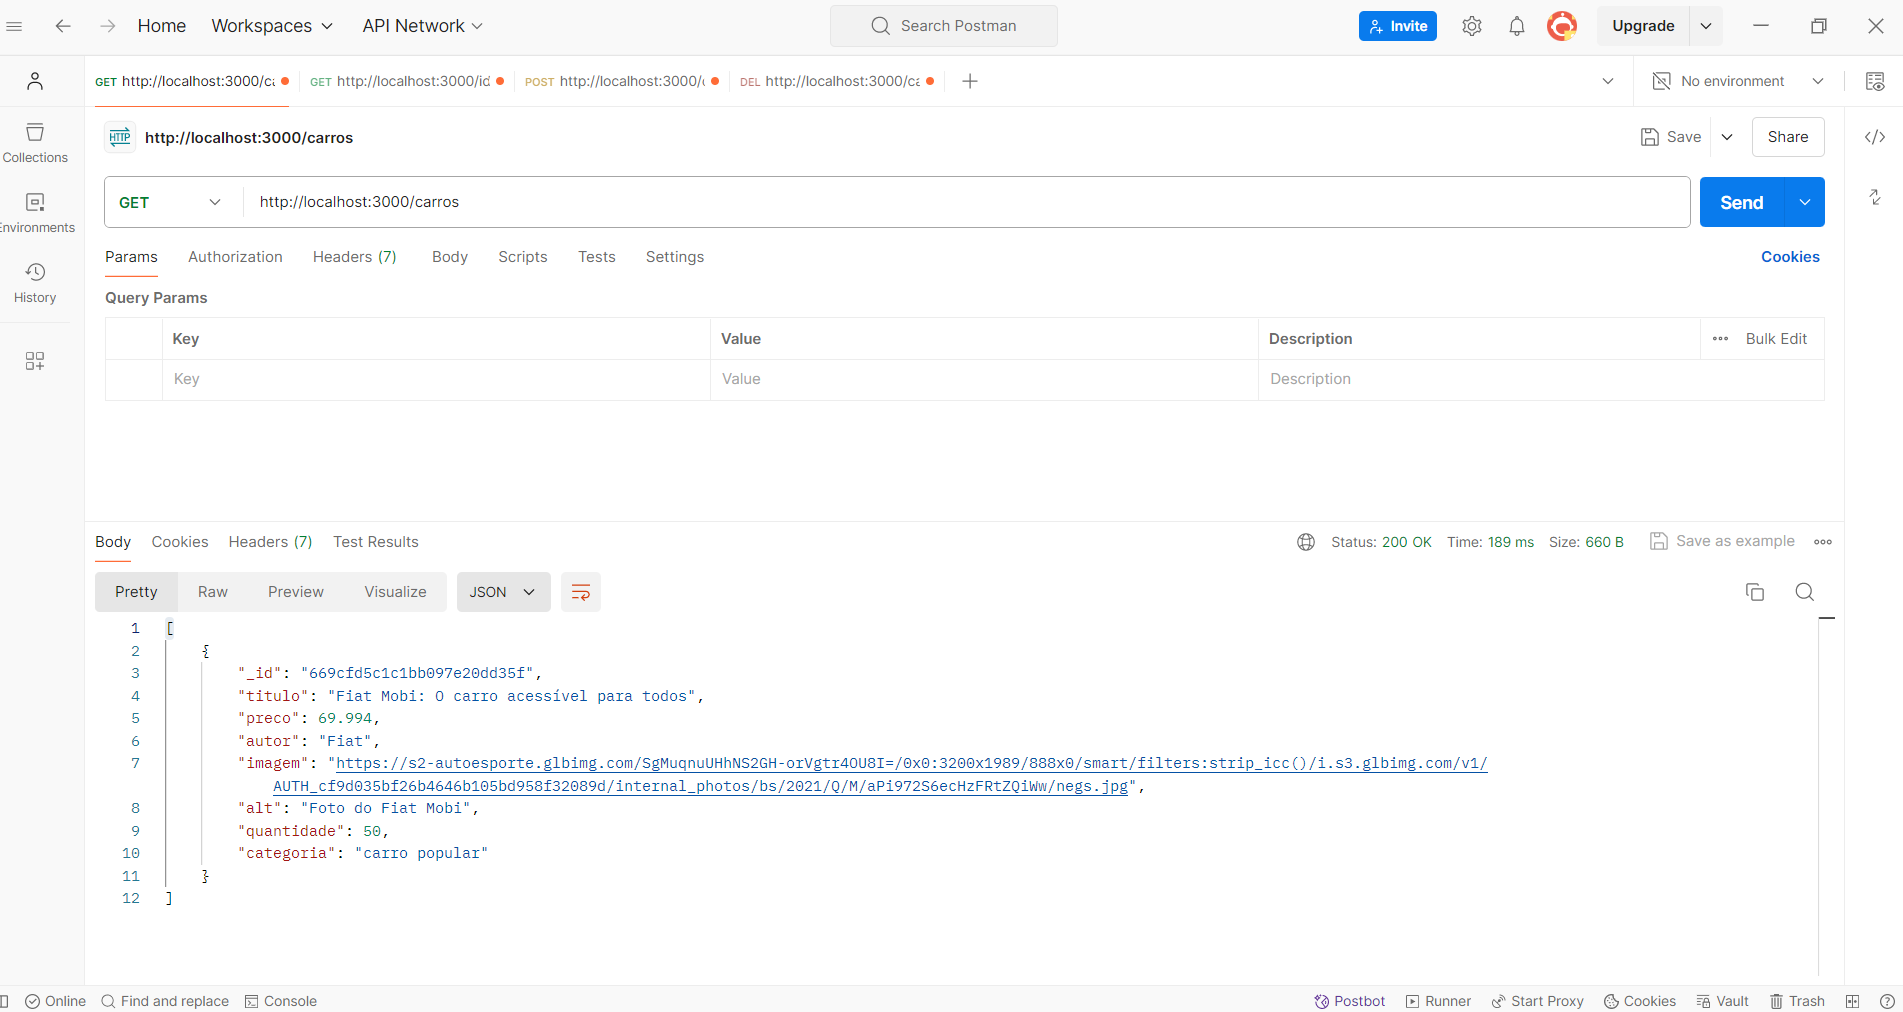
Task: Open the request Body tab
Action: [x=450, y=257]
